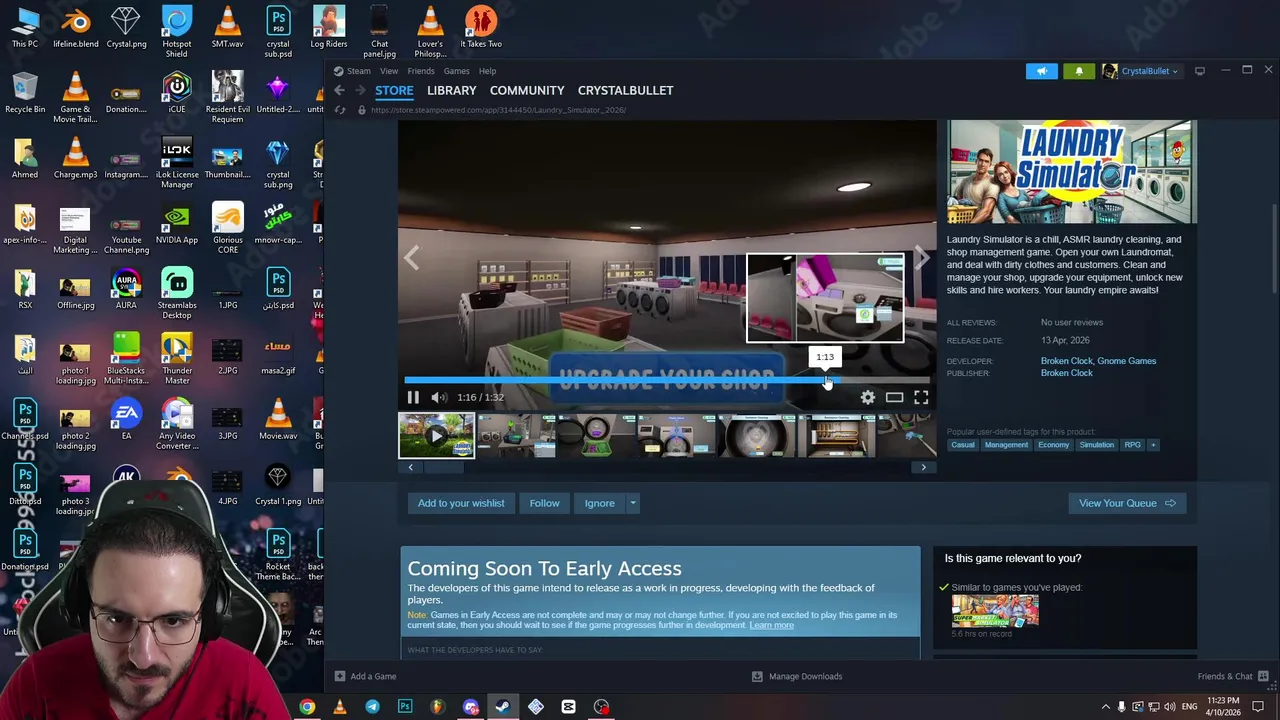
Task: Reload the Steam store page
Action: click(339, 110)
